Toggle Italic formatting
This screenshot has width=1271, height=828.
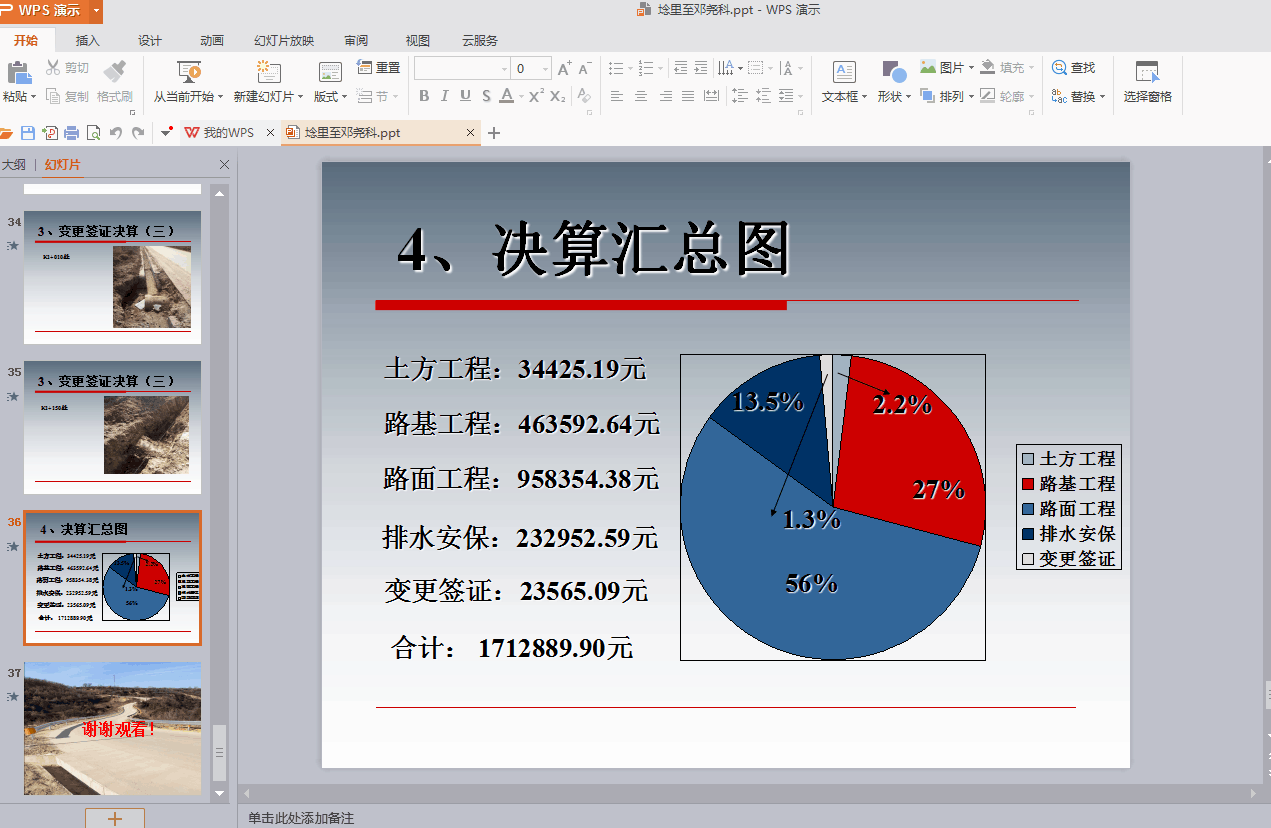point(445,96)
